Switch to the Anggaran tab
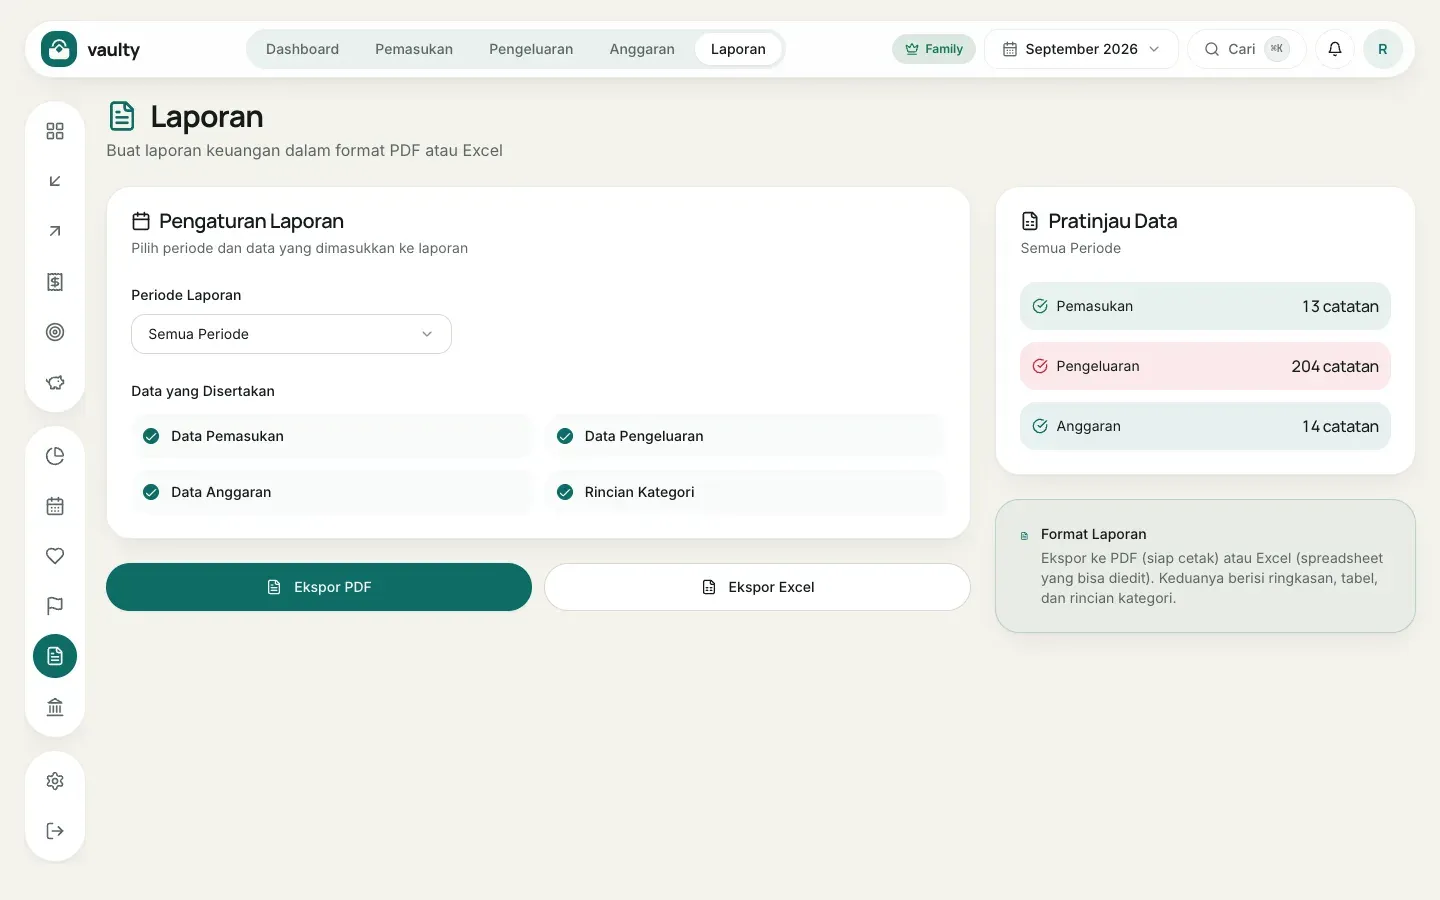 click(x=642, y=49)
